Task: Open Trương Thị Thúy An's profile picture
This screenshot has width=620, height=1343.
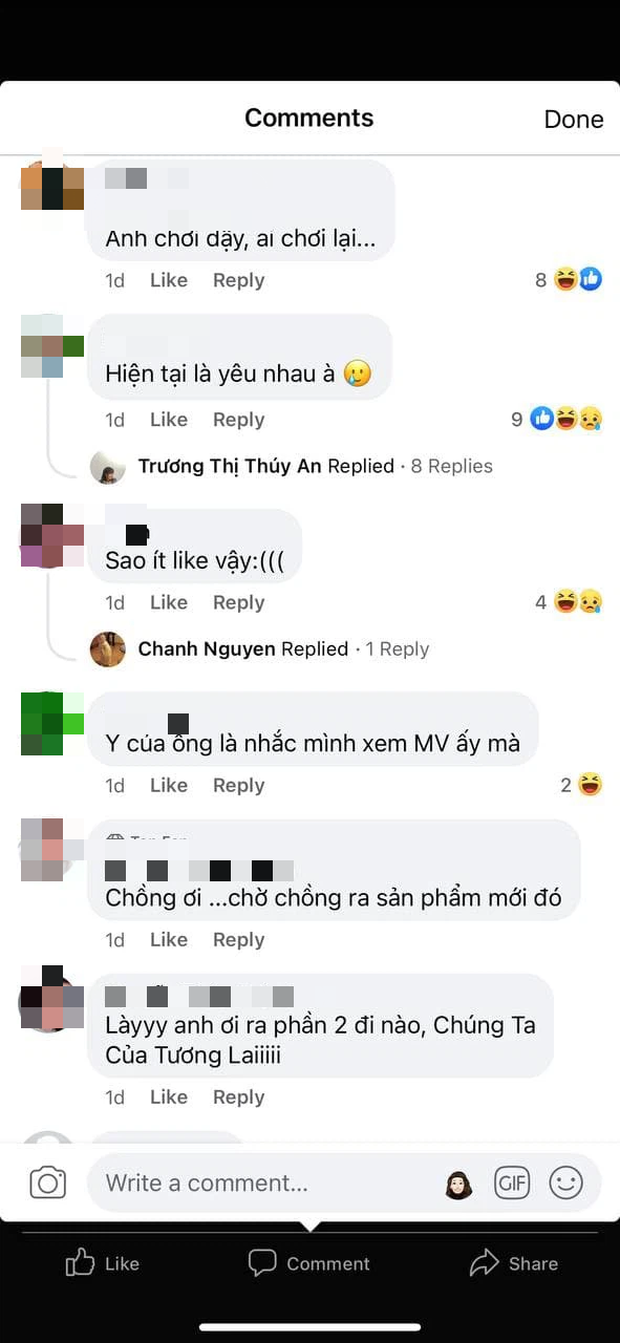Action: (x=108, y=466)
